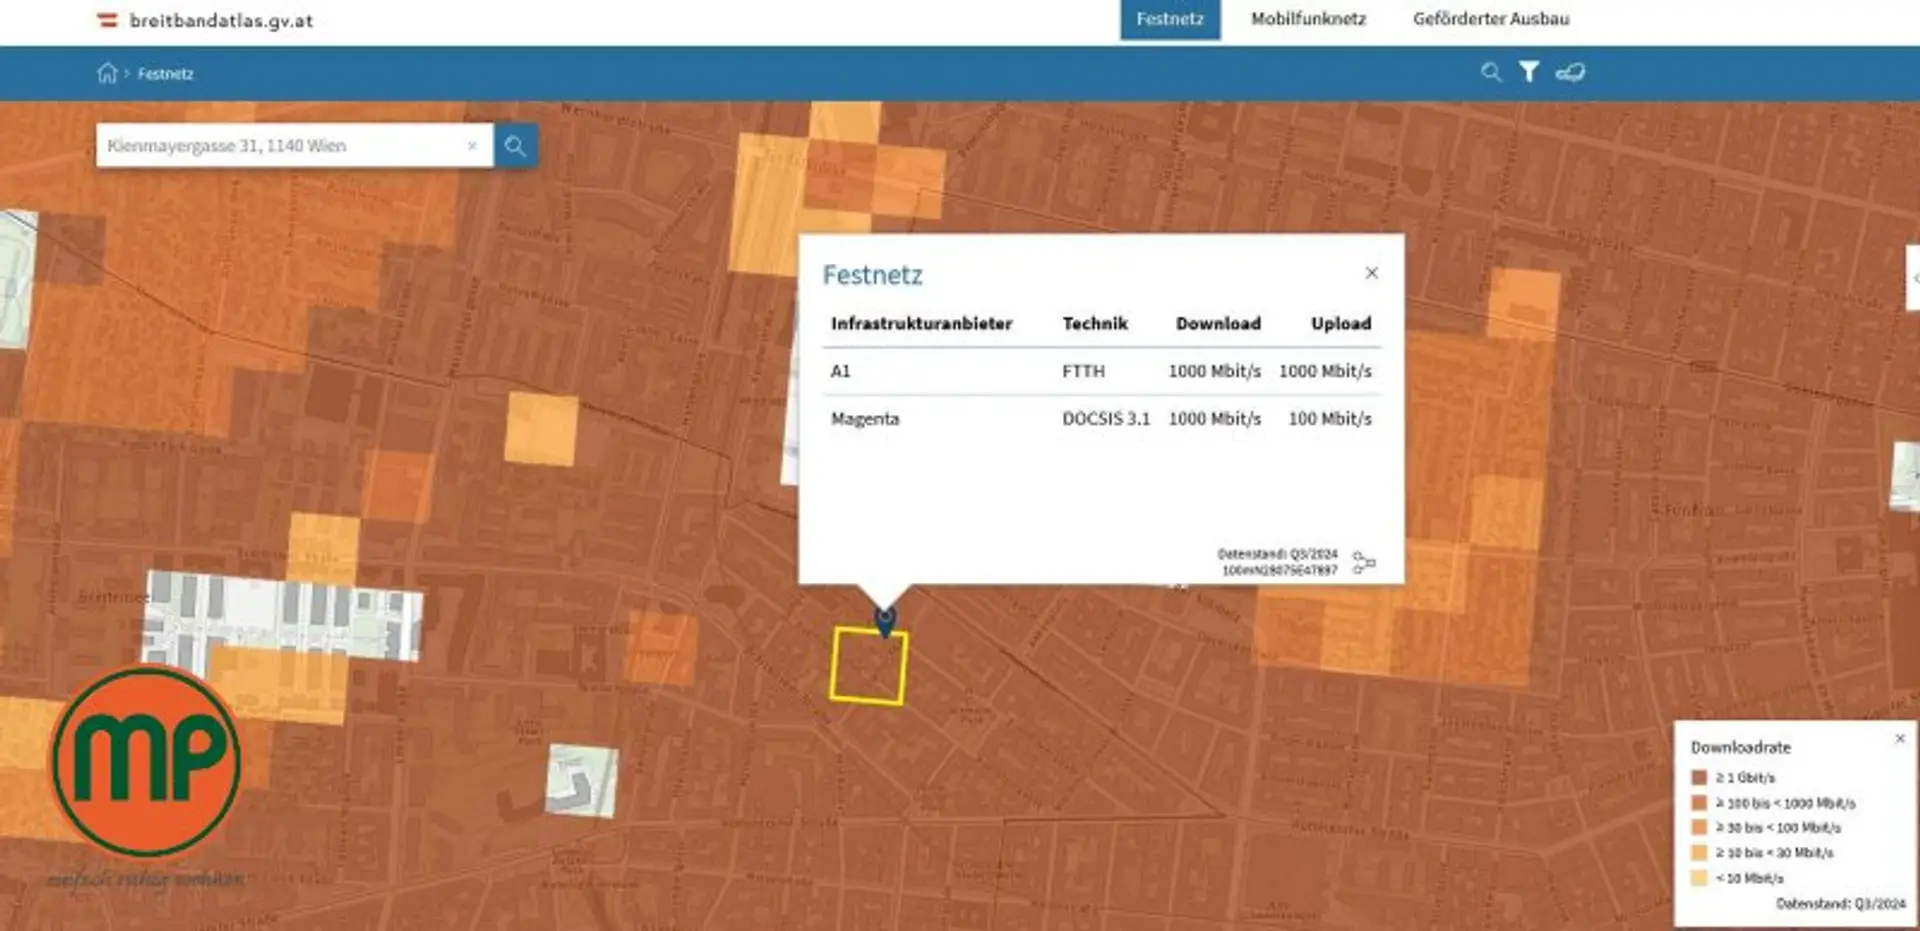1920x931 pixels.
Task: Click the FTTH technology cell
Action: click(1083, 371)
